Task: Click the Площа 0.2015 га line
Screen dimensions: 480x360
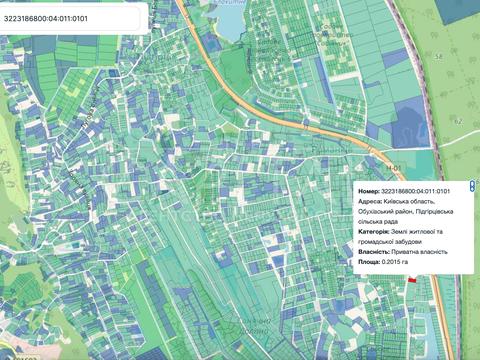Action: 383,262
